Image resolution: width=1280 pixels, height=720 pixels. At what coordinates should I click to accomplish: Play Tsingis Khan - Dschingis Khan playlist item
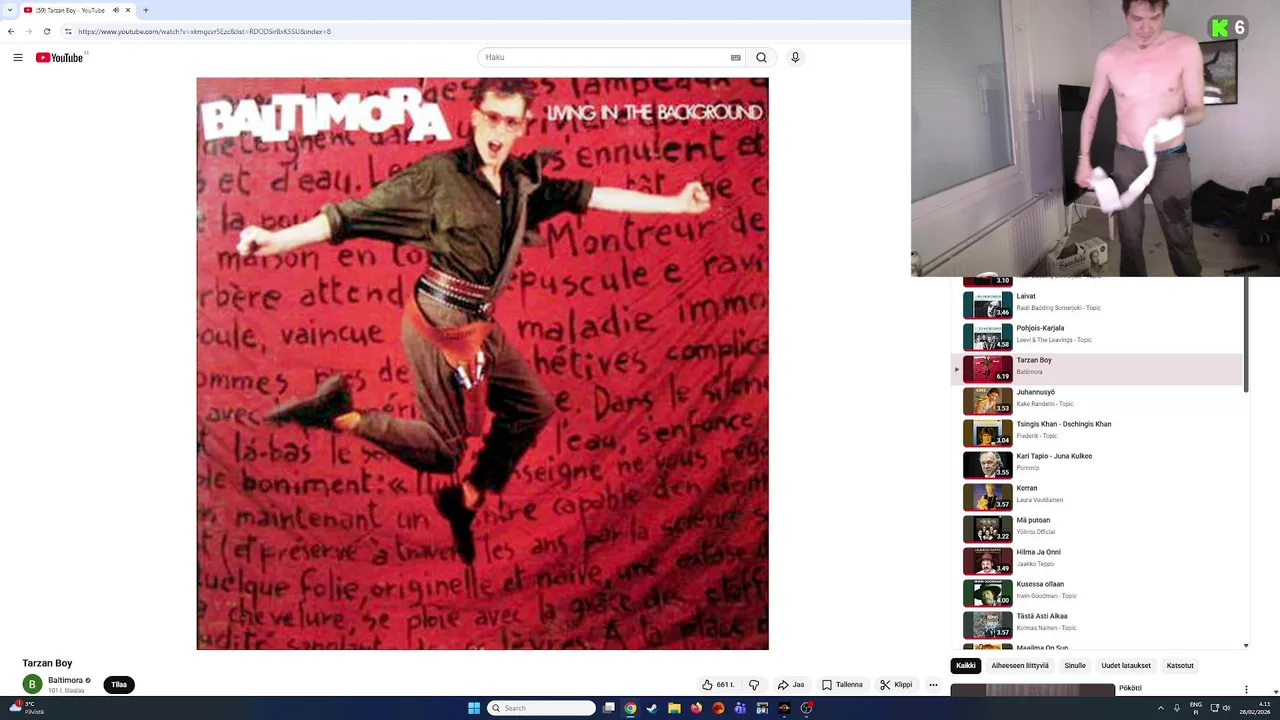[x=1096, y=432]
